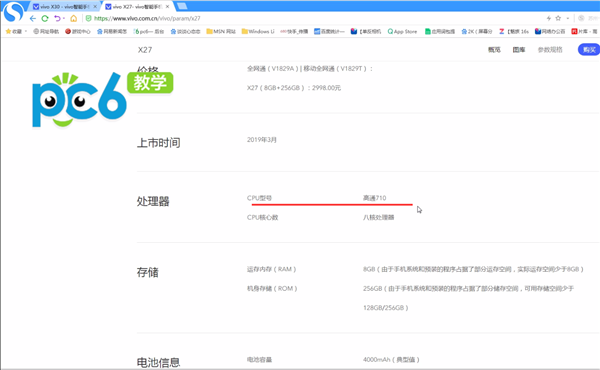Click the green security shield in address bar
The image size is (600, 370).
coord(88,18)
